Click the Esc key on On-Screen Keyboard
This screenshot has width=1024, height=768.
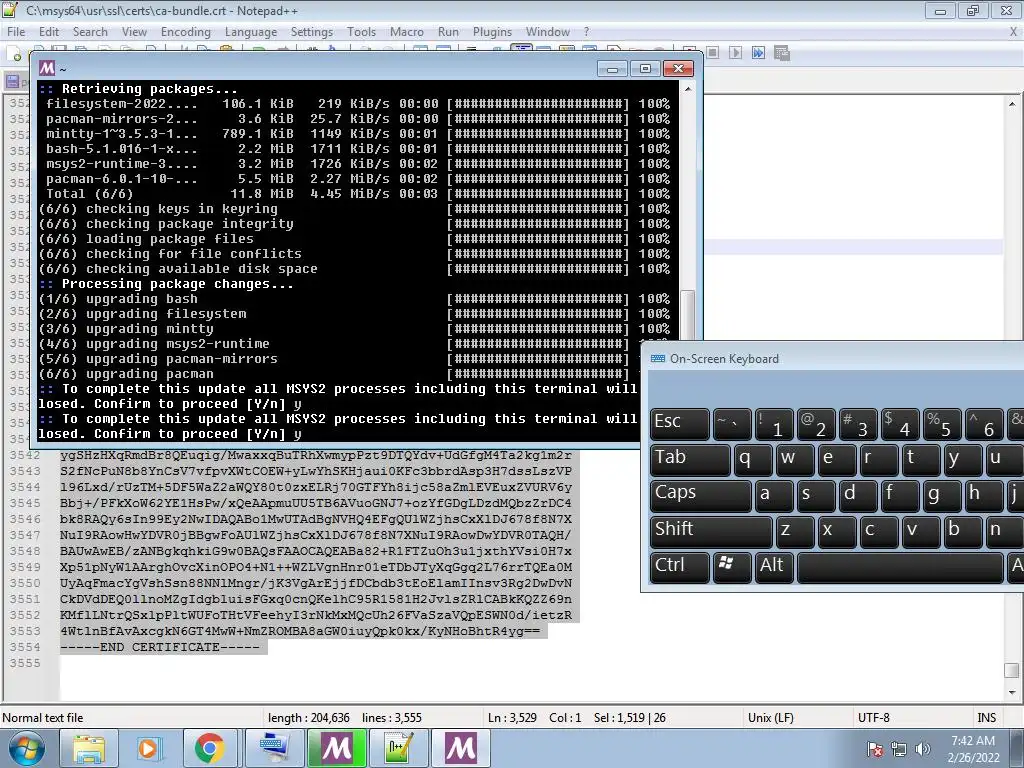coord(680,423)
